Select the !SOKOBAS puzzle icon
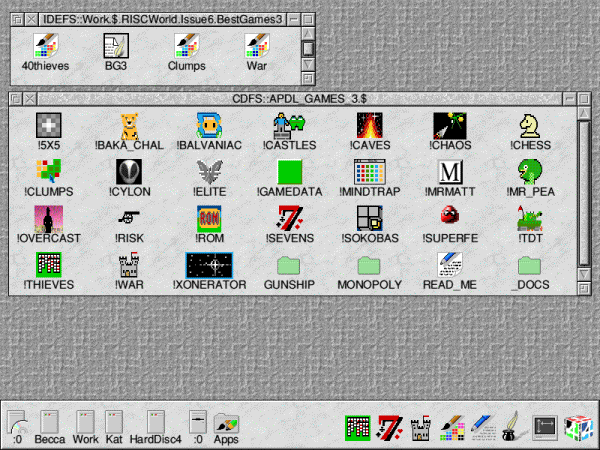 [369, 219]
